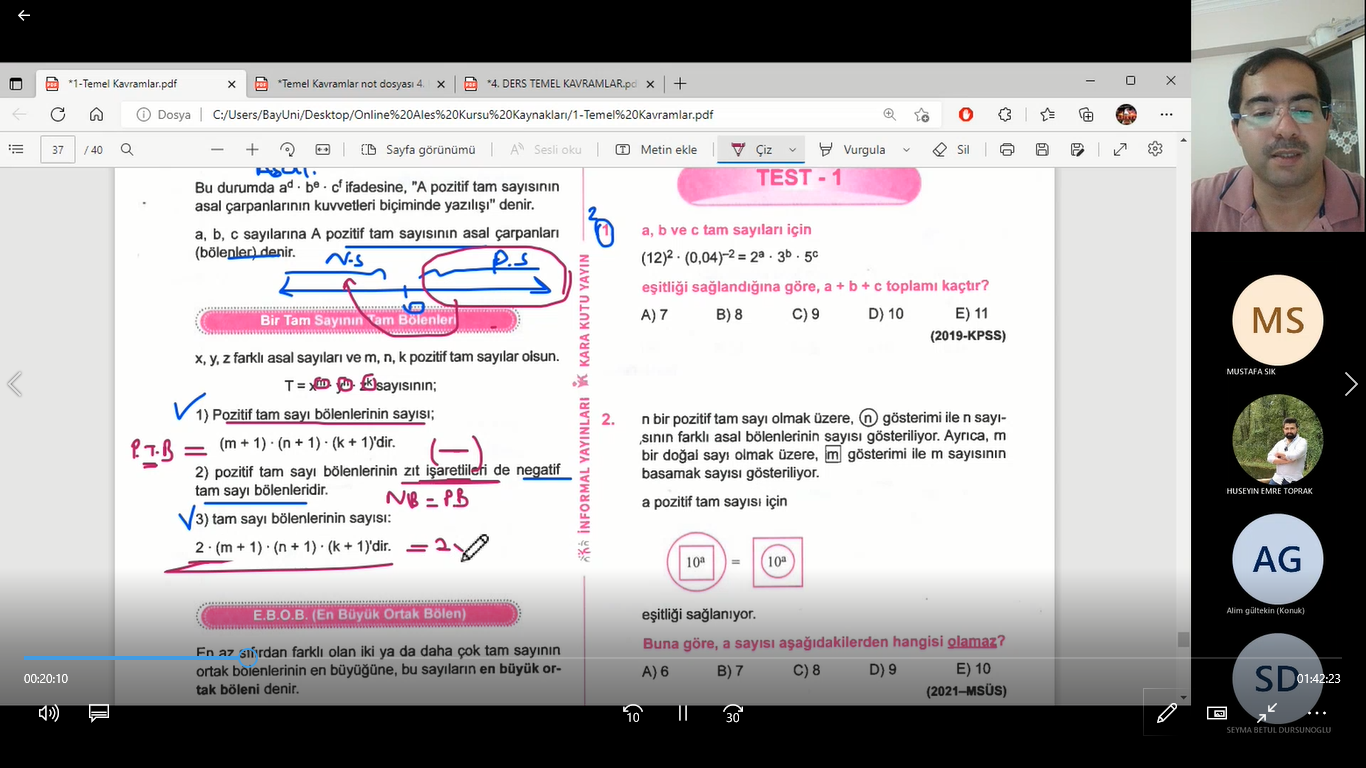Open Sayfa görünümü page view options

click(x=419, y=149)
